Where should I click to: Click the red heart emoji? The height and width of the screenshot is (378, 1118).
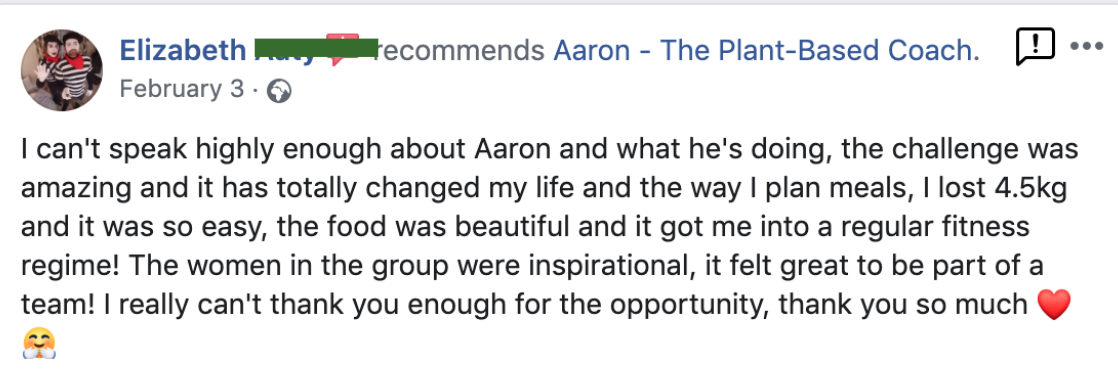tap(1054, 307)
